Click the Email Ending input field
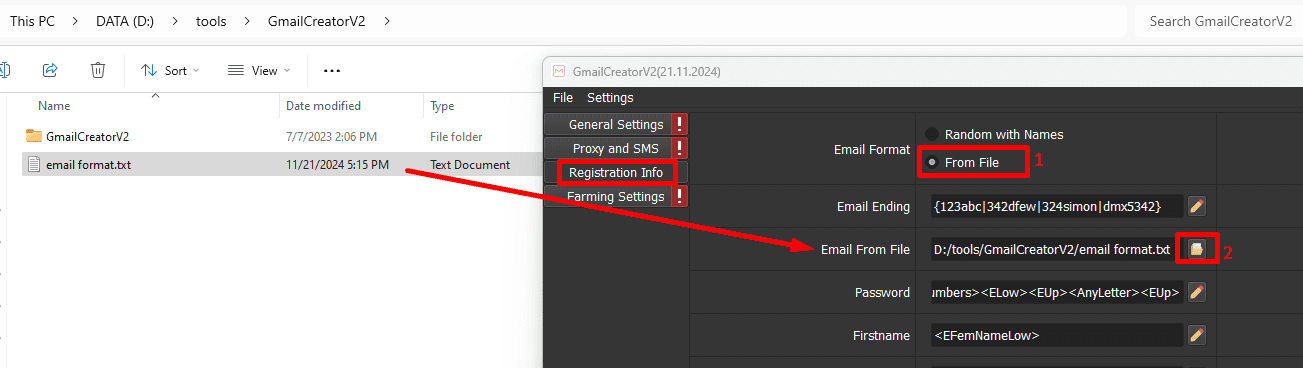This screenshot has height=368, width=1303. 1057,207
